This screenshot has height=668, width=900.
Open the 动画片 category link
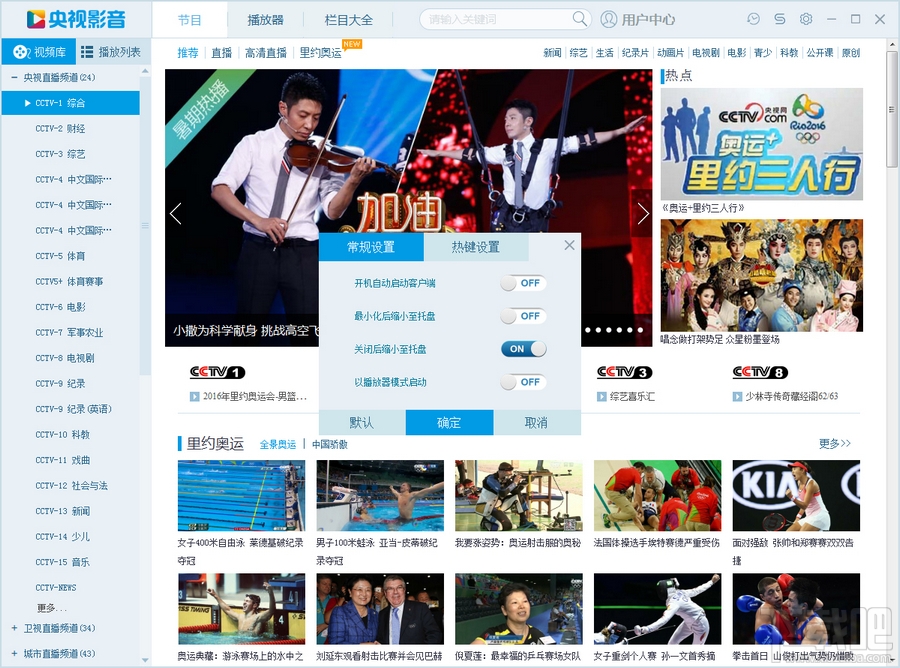coord(670,53)
